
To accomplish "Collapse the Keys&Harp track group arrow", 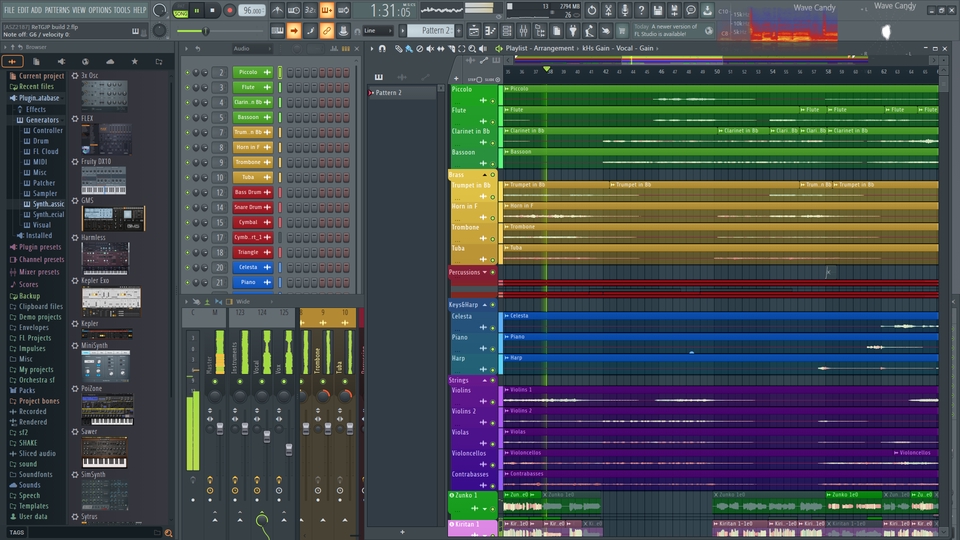I will click(x=484, y=305).
